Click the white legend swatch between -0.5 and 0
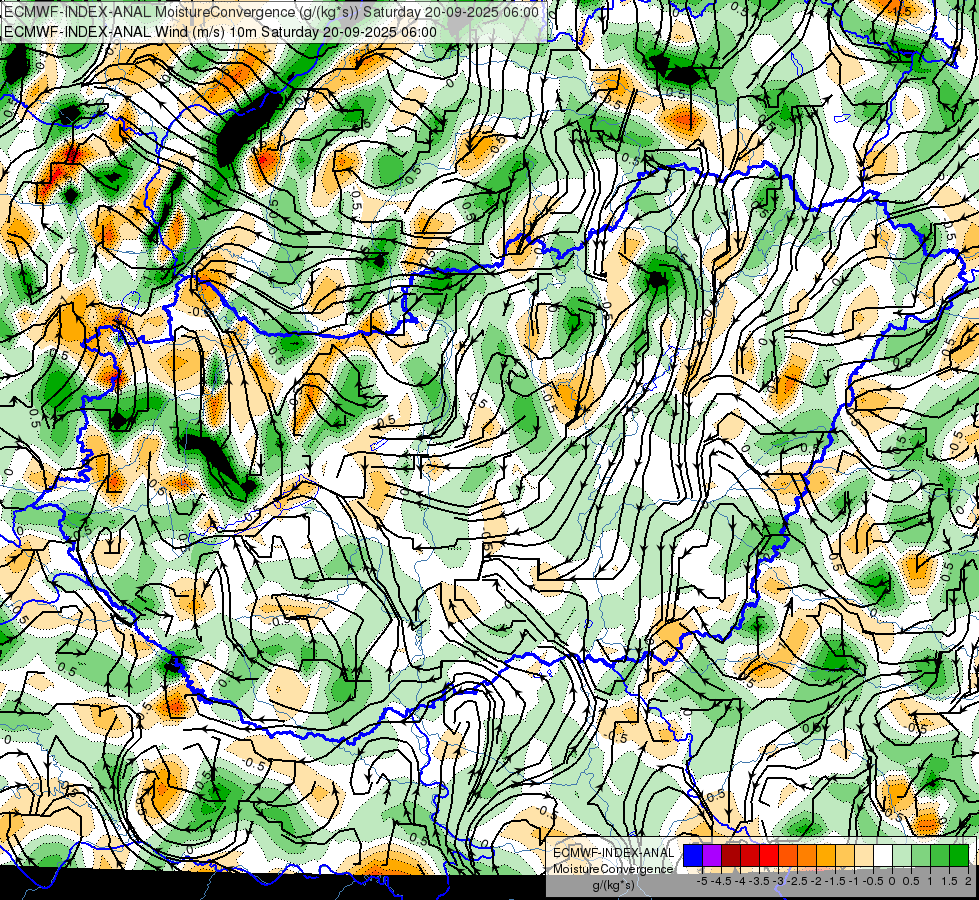Viewport: 979px width, 900px height. click(883, 856)
